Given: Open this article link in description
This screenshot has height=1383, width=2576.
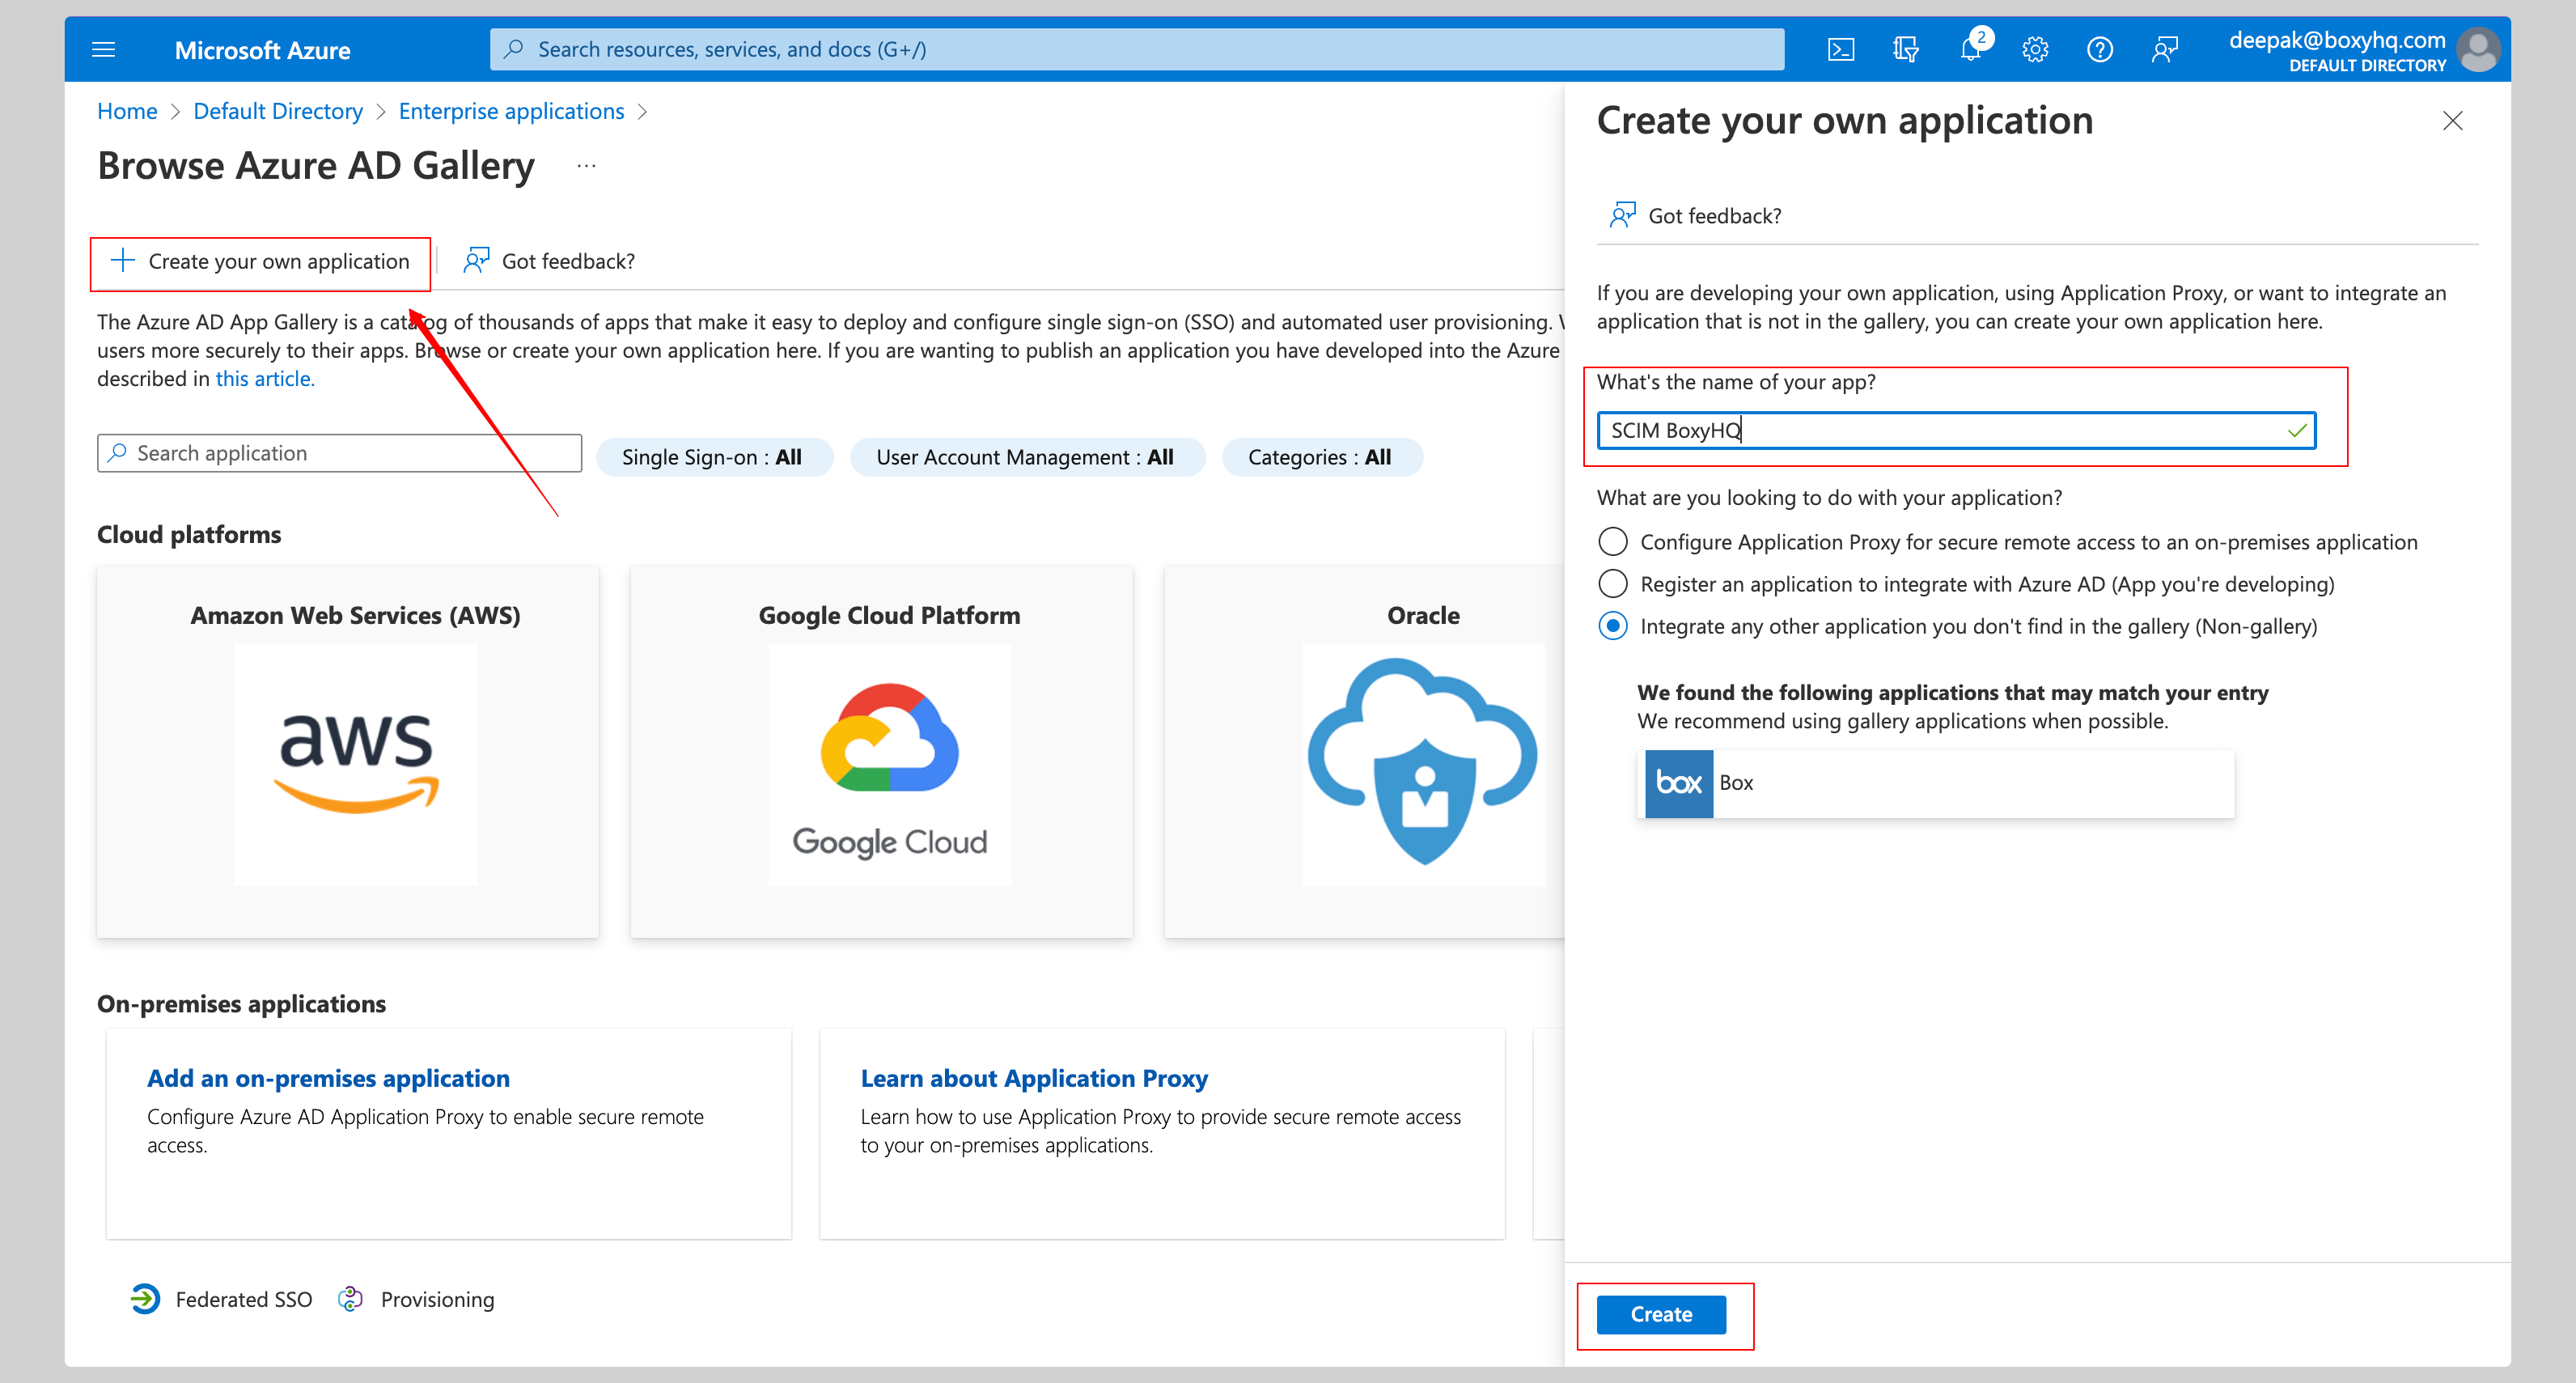Looking at the screenshot, I should coord(263,378).
